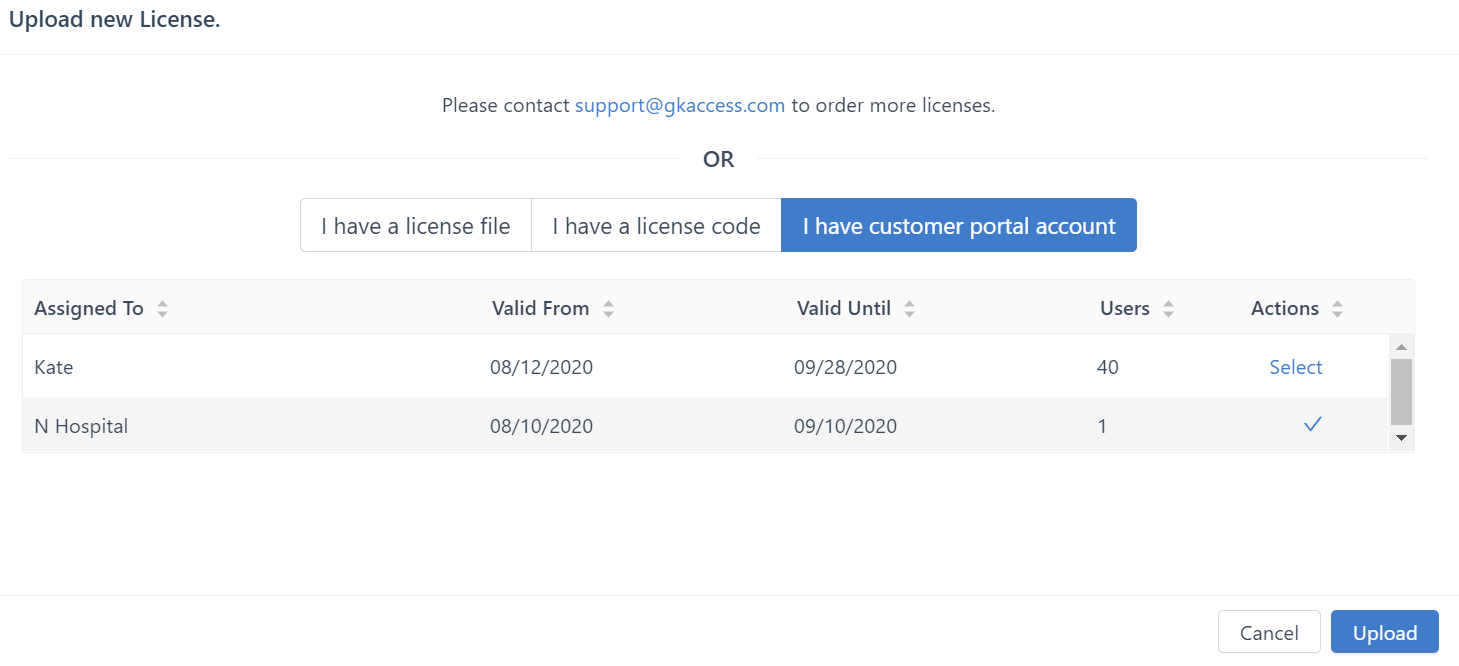Toggle sort arrows beside Valid Until
This screenshot has height=666, width=1459.
click(x=909, y=309)
